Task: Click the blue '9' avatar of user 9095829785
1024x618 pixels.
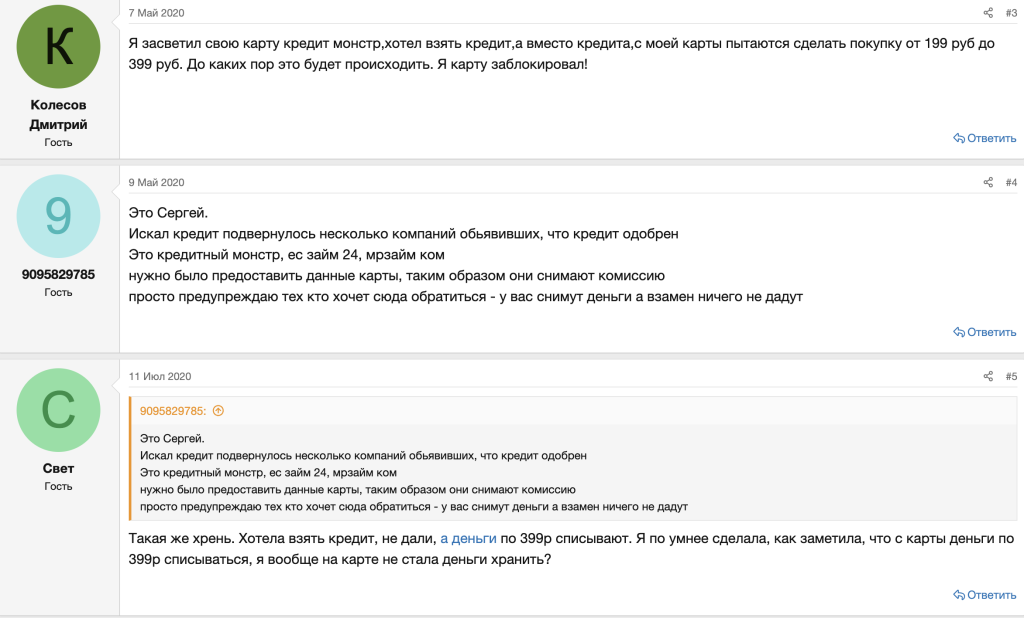Action: (57, 215)
